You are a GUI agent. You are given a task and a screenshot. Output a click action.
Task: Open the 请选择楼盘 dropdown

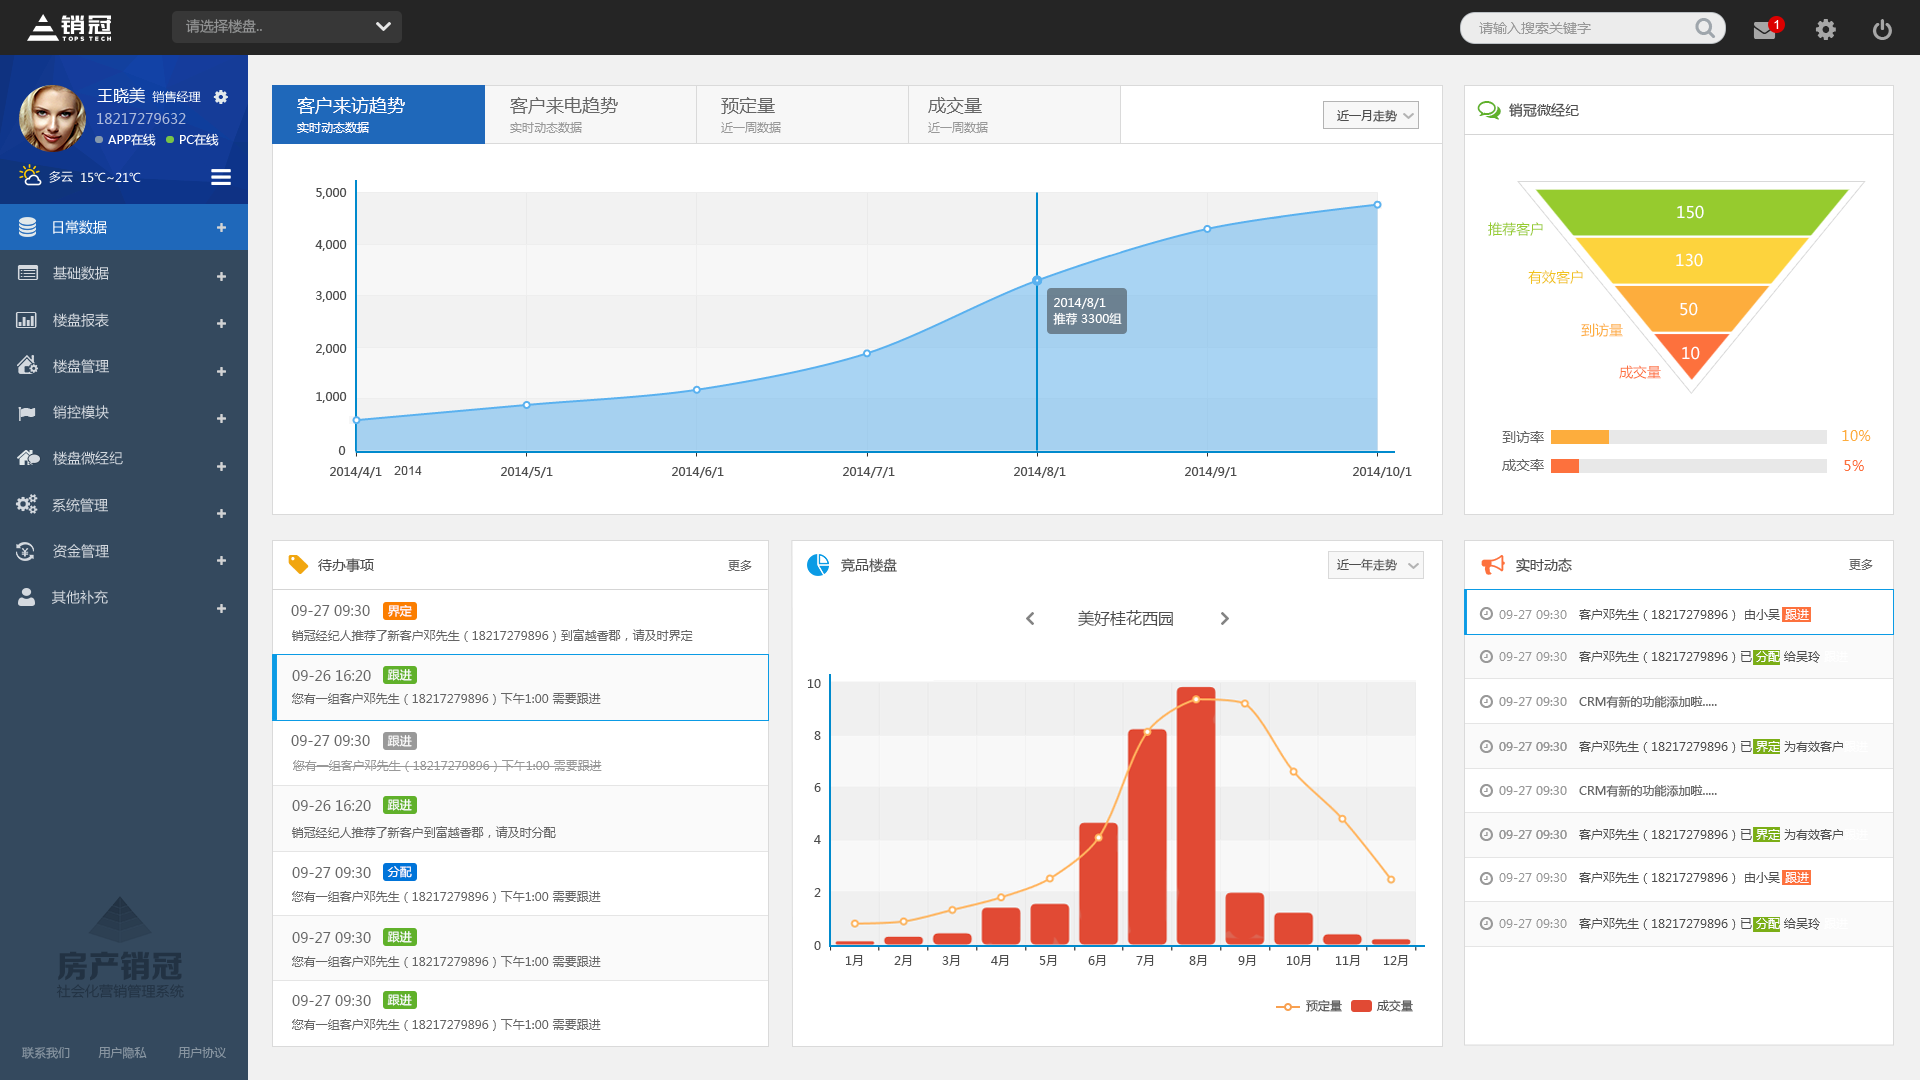click(287, 27)
